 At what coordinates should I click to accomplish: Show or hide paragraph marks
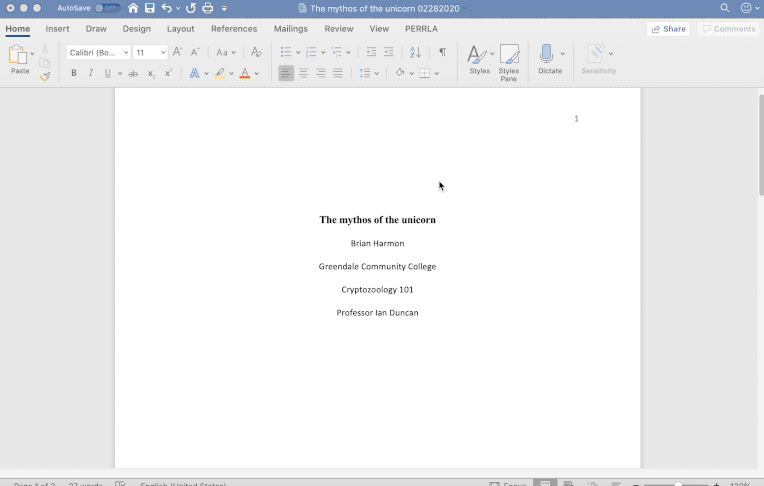point(442,52)
